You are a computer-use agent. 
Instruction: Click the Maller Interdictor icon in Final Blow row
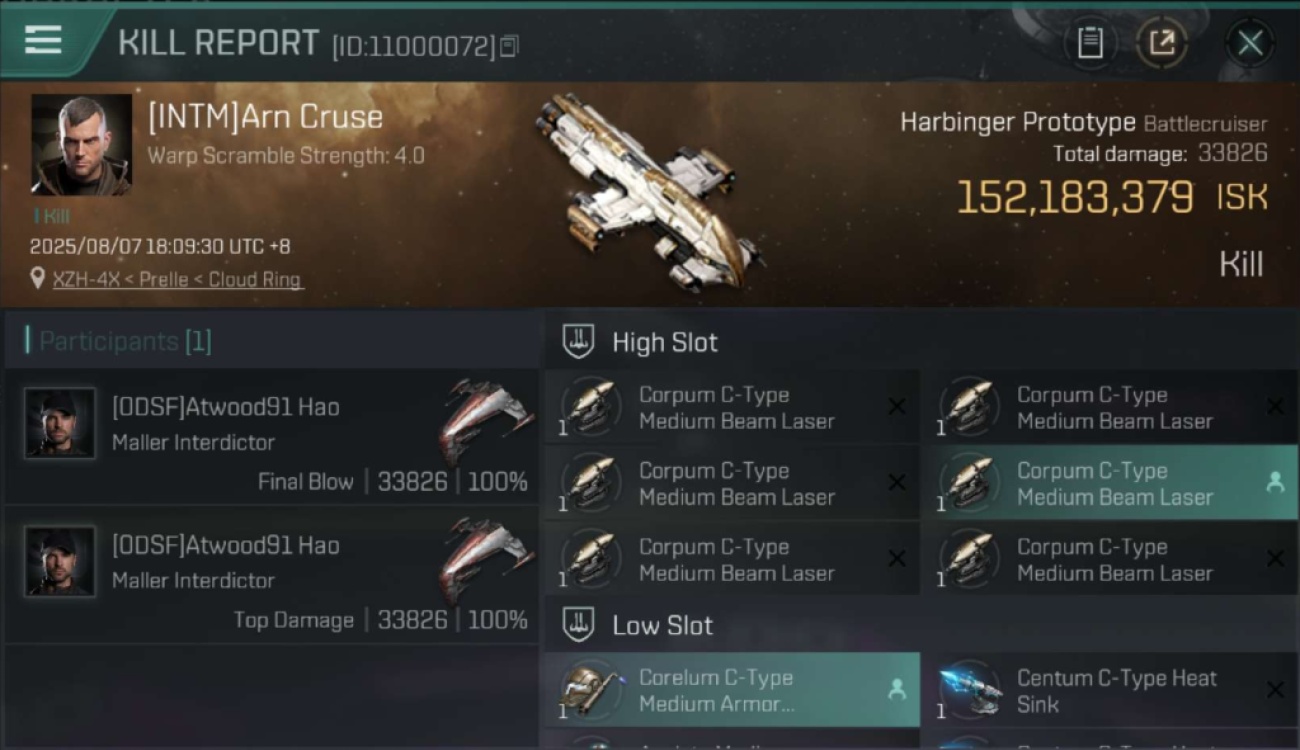(486, 422)
